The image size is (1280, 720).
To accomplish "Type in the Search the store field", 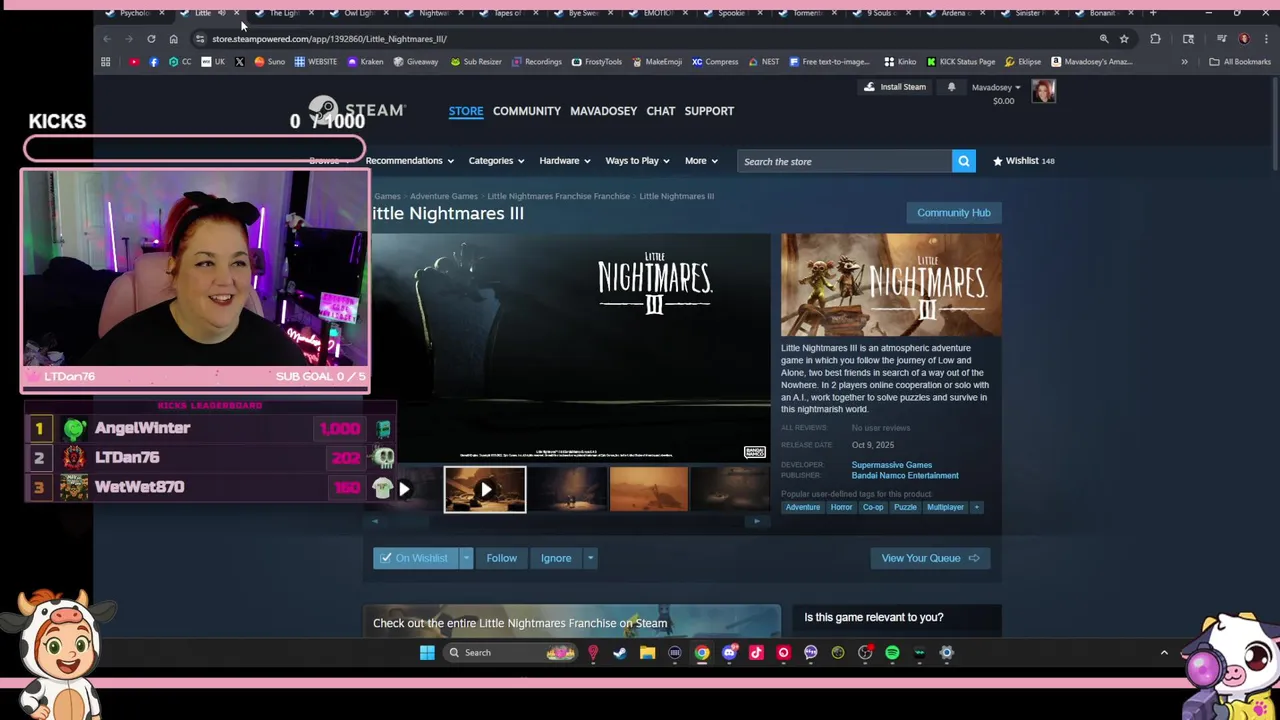I will pyautogui.click(x=845, y=161).
